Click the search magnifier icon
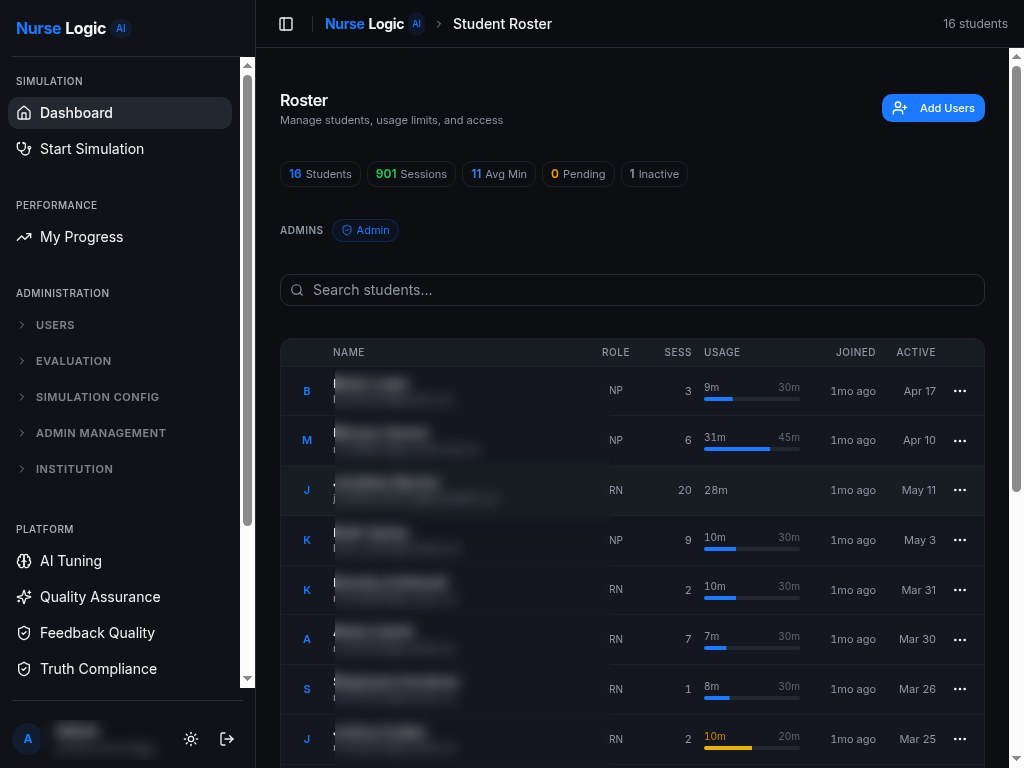Viewport: 1024px width, 768px height. (297, 290)
